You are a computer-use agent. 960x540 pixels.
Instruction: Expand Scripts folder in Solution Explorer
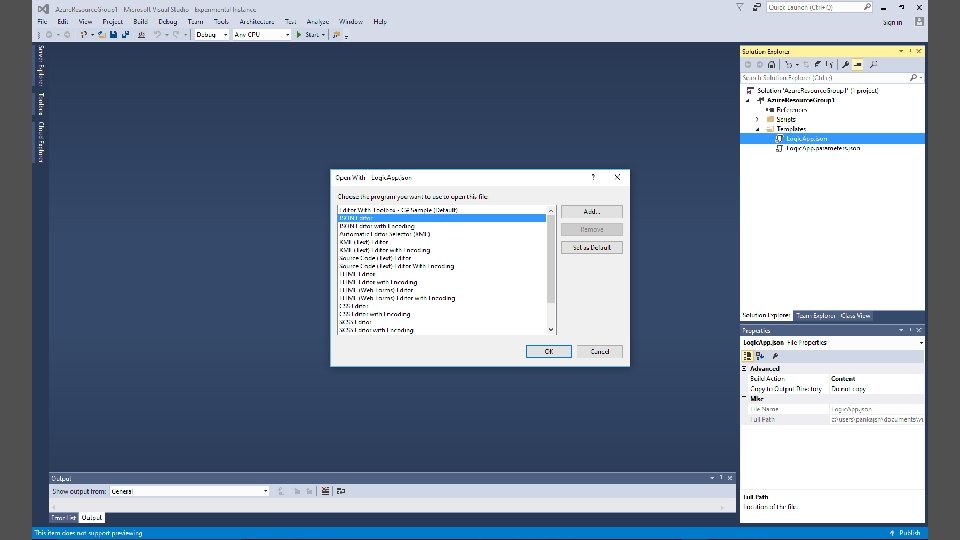[x=757, y=119]
